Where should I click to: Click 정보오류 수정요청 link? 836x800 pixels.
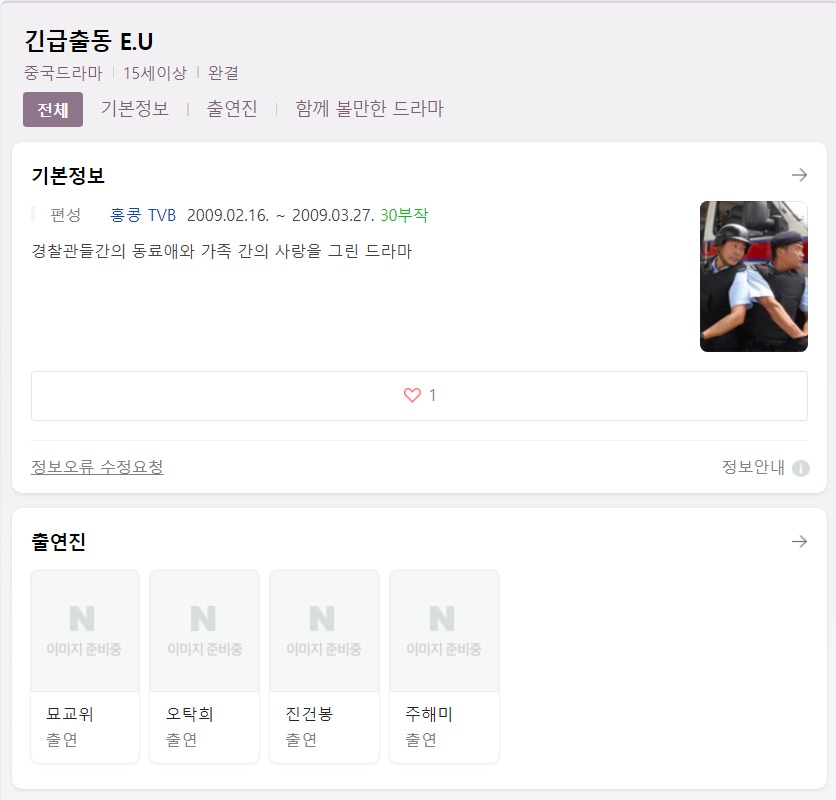point(97,467)
